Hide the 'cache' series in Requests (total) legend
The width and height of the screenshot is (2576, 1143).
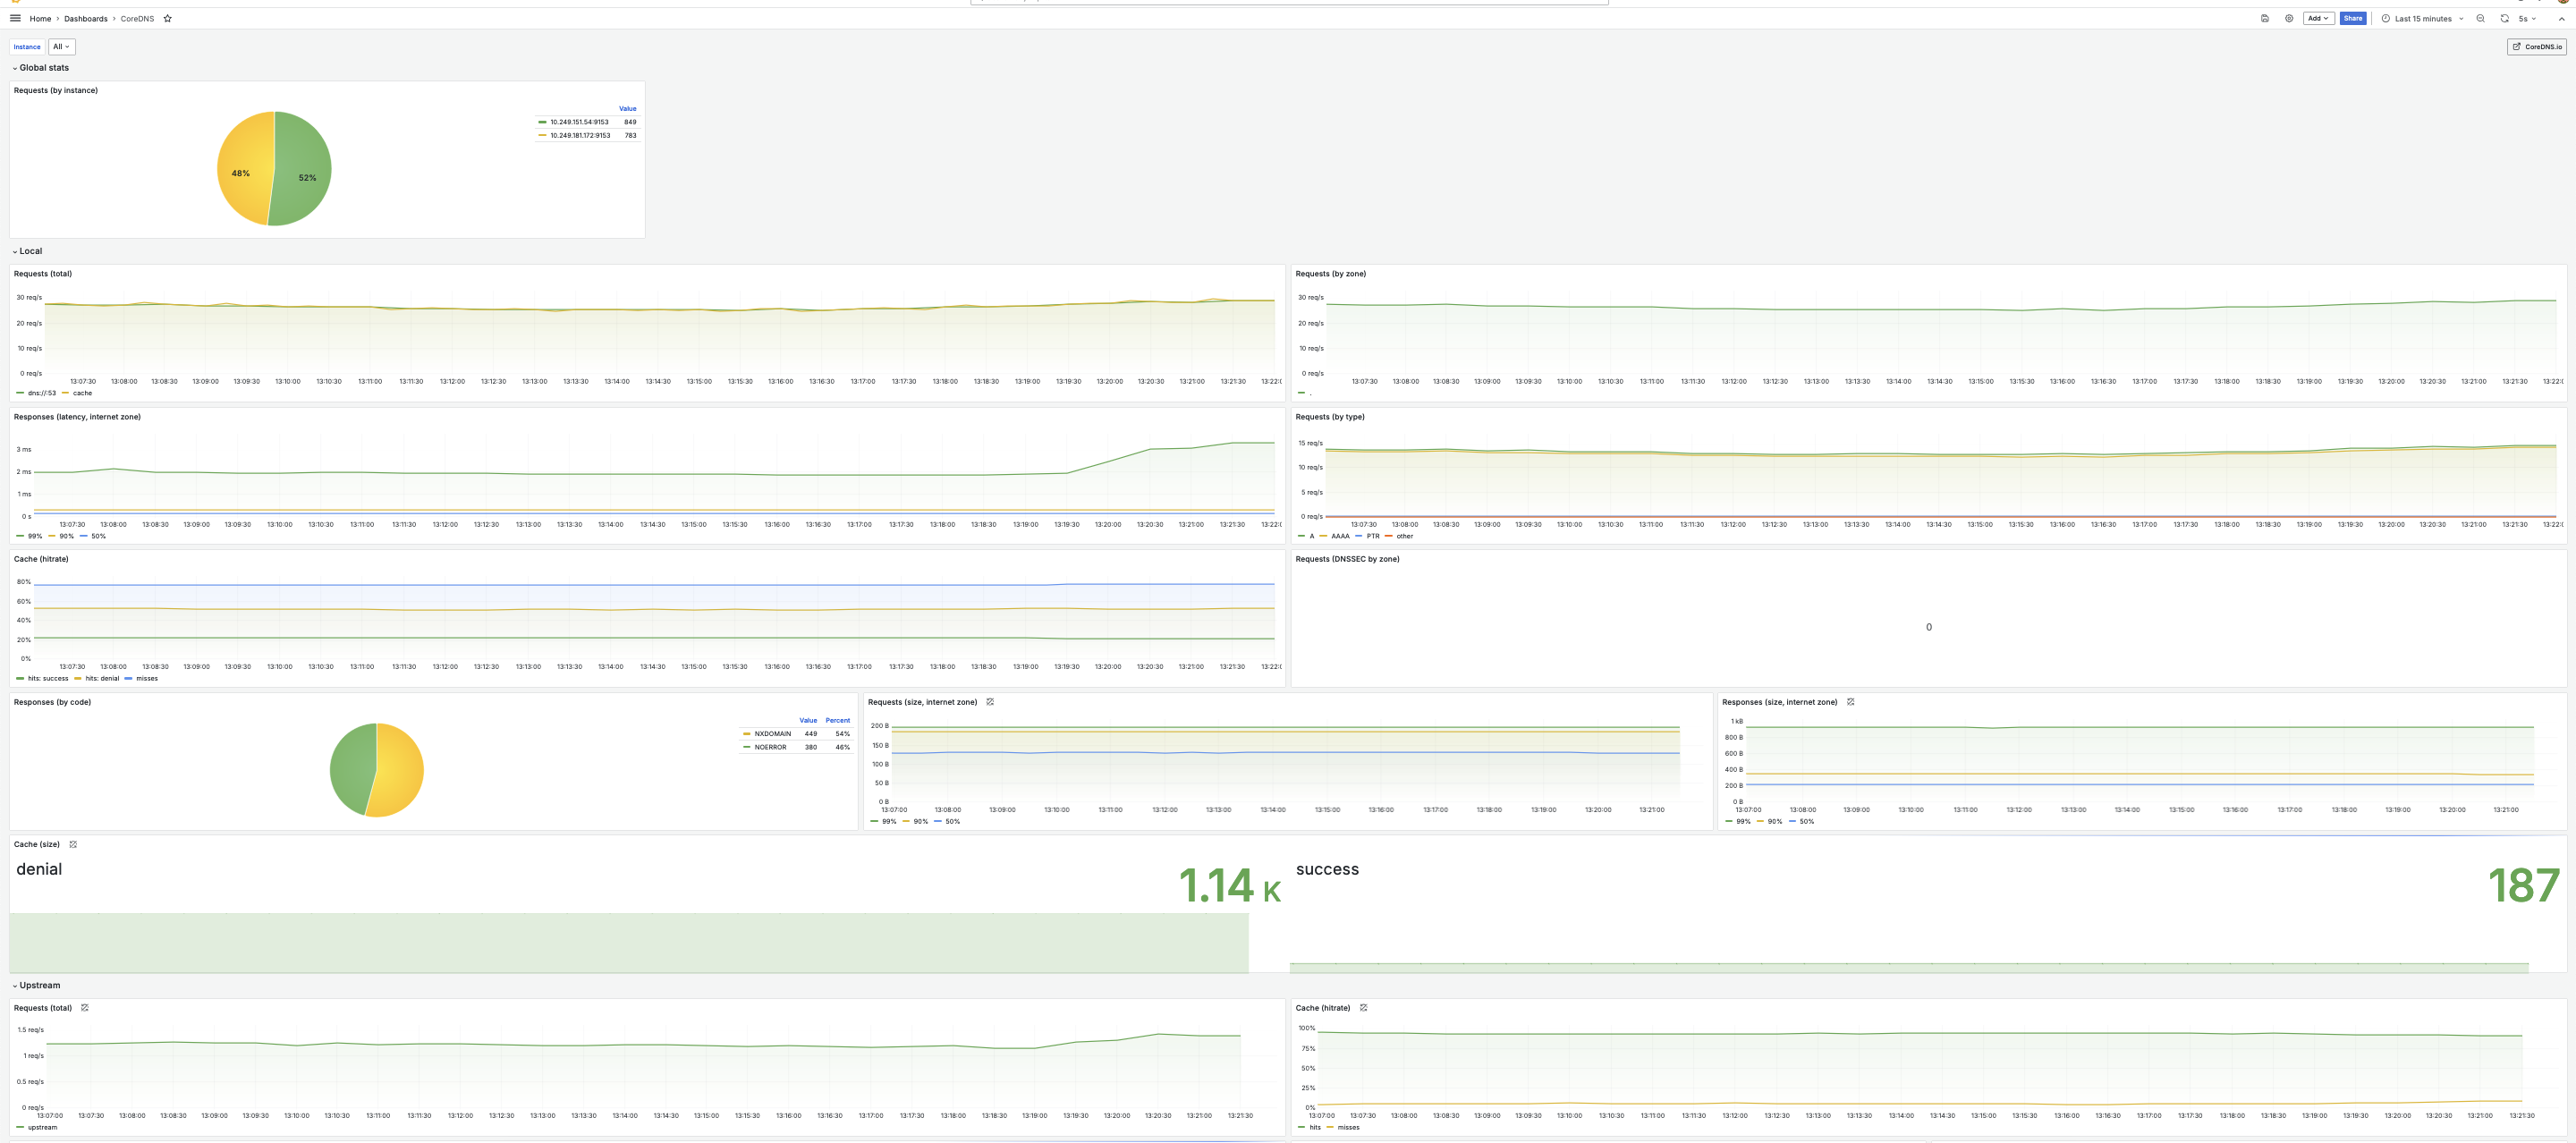(81, 393)
